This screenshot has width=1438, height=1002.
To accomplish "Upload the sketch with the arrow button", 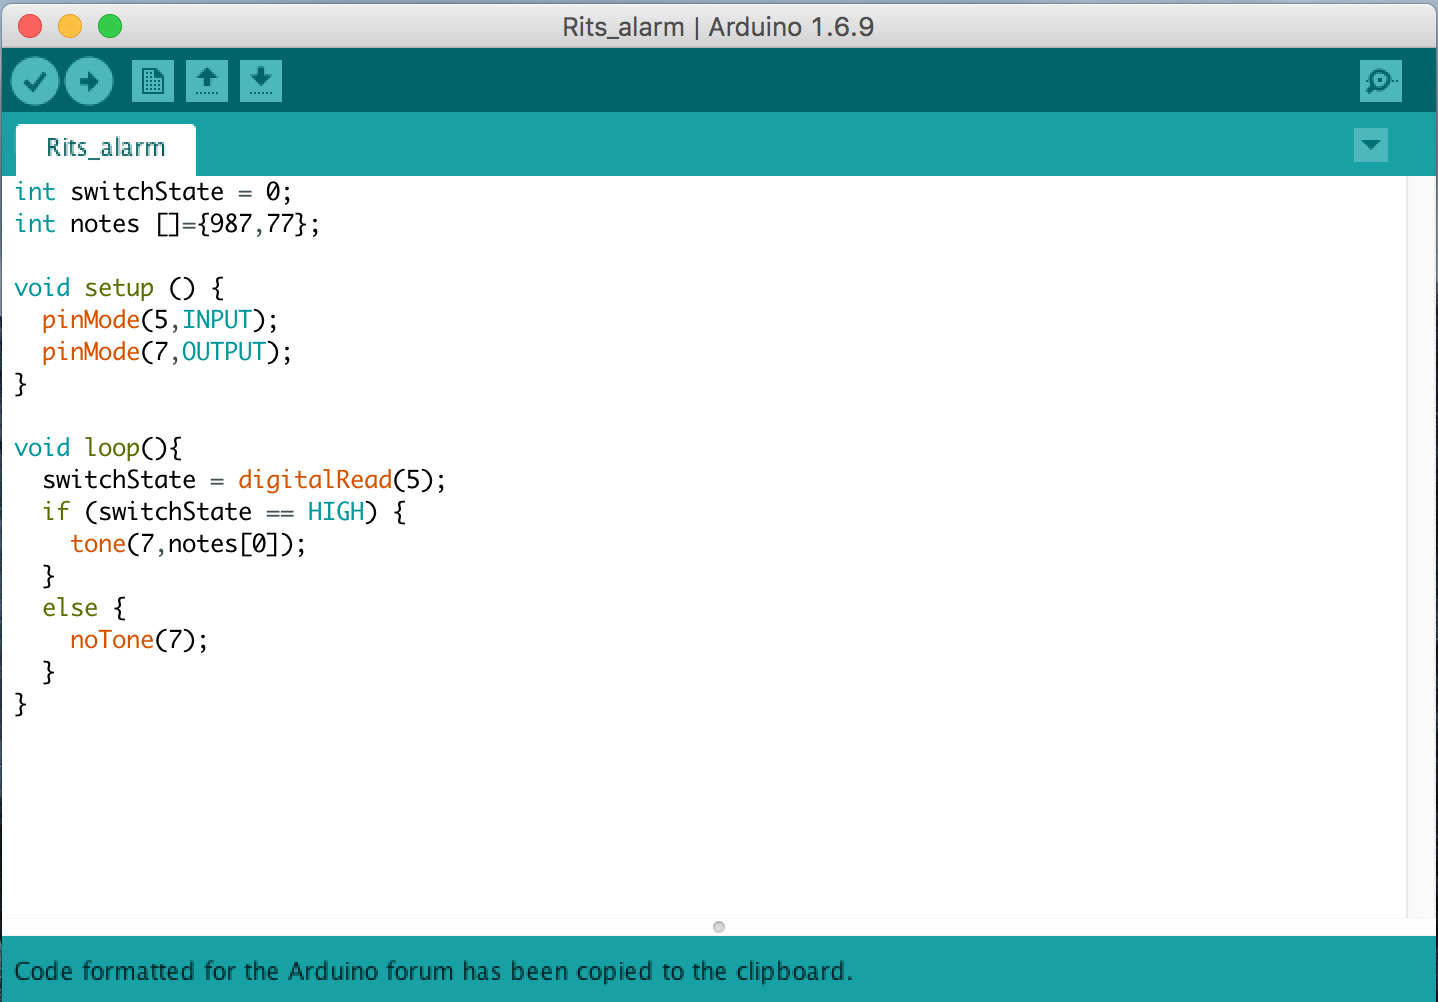I will [89, 81].
